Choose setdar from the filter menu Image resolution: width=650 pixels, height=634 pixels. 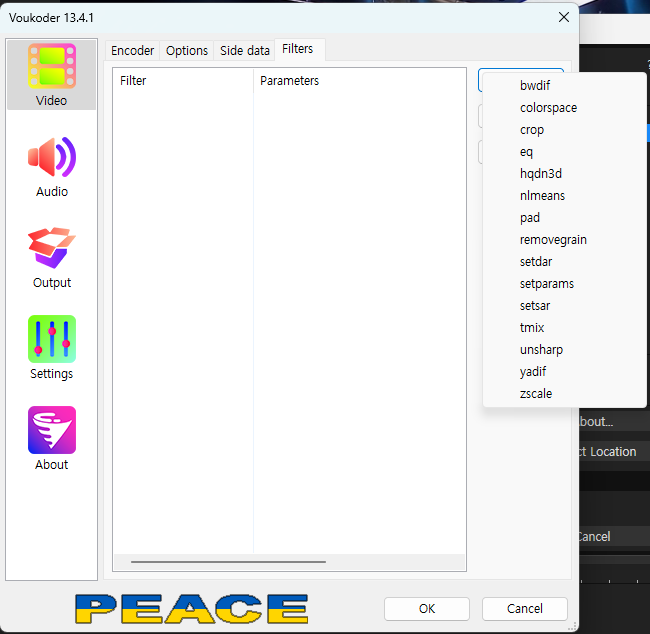pos(564,261)
